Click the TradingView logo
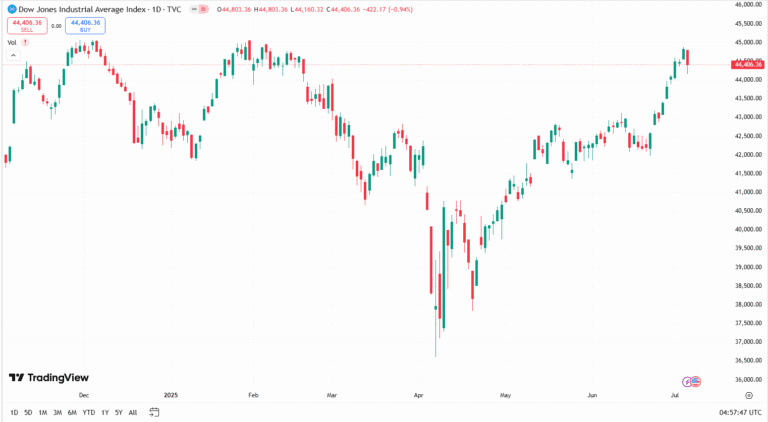The height and width of the screenshot is (422, 768). [48, 377]
